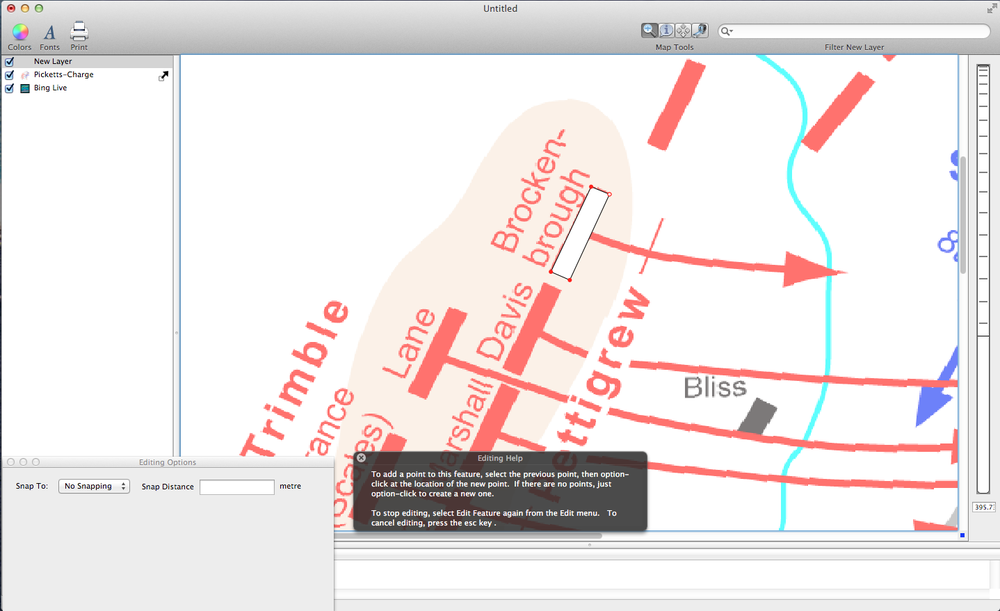Click in the Filter New Layer search field

(860, 32)
